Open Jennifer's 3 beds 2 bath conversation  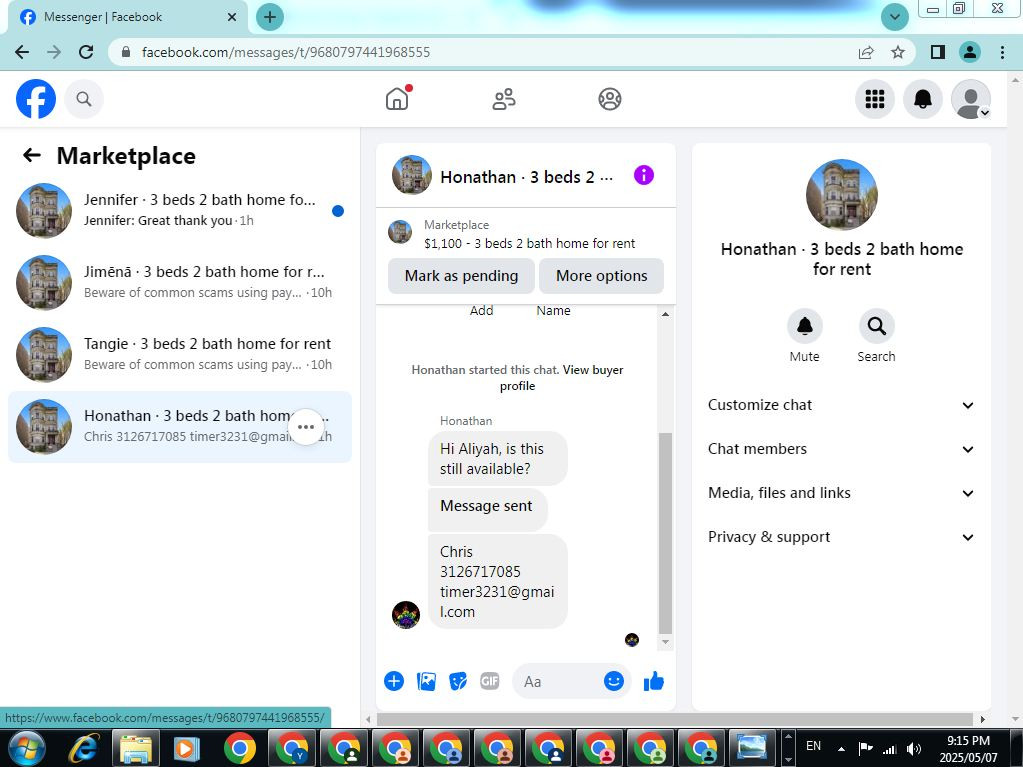pyautogui.click(x=179, y=210)
